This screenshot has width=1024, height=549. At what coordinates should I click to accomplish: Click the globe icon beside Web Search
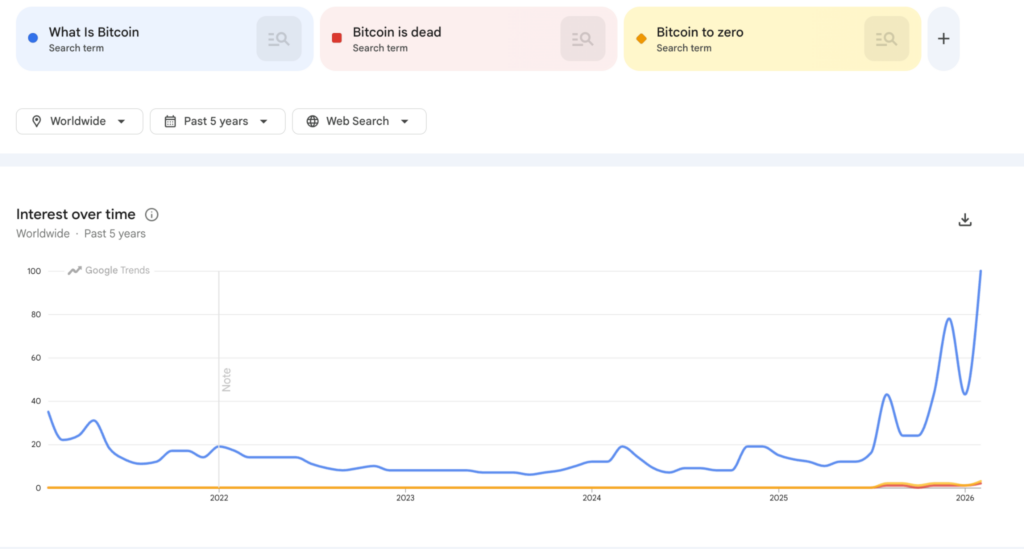(313, 121)
